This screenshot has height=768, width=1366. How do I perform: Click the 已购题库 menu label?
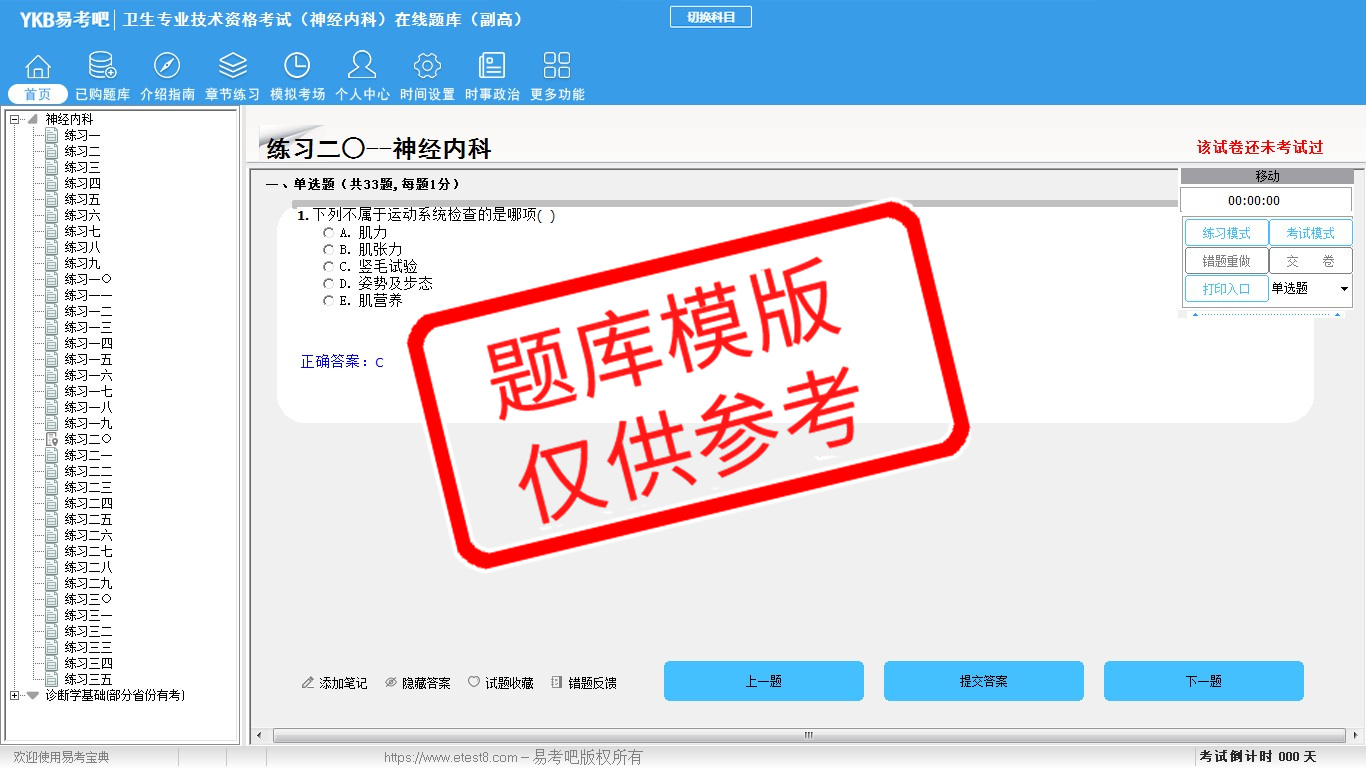pyautogui.click(x=102, y=95)
